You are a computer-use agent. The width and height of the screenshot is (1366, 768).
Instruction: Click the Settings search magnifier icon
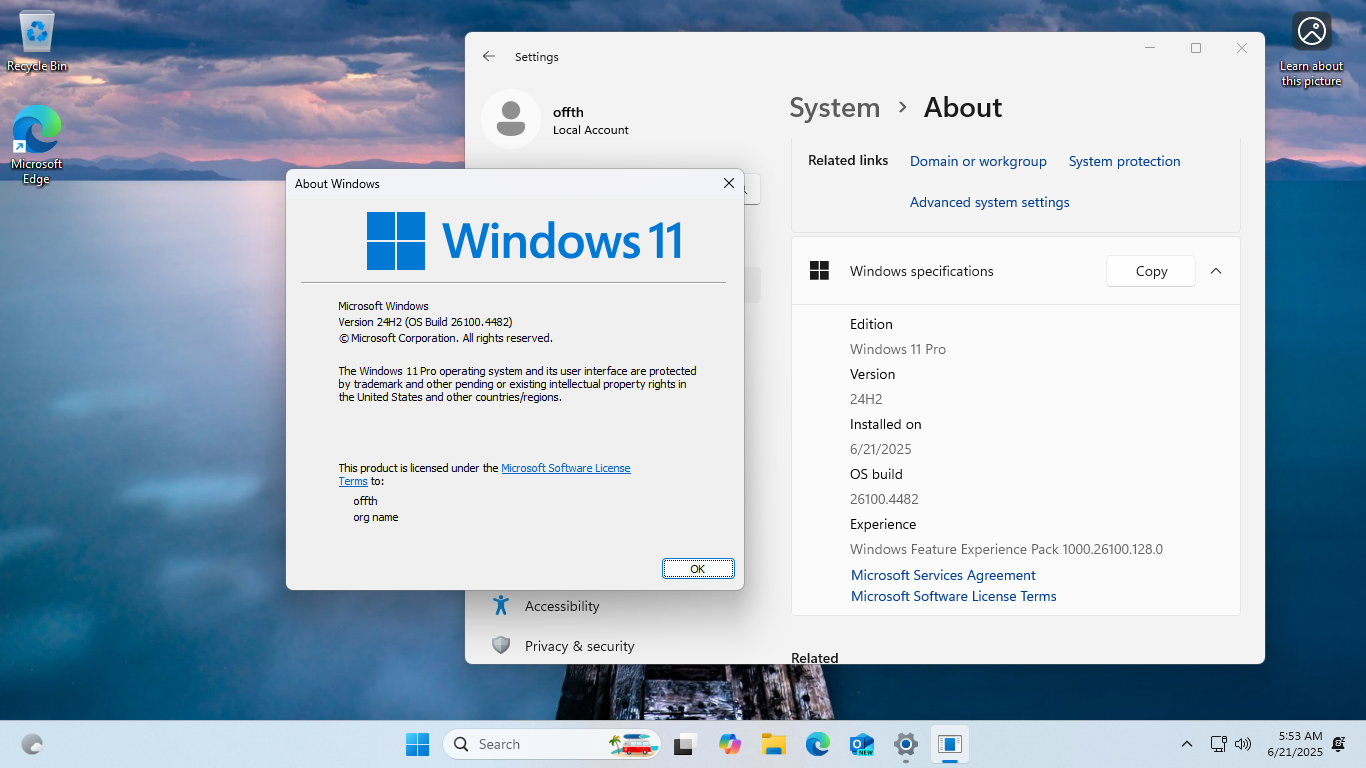744,189
